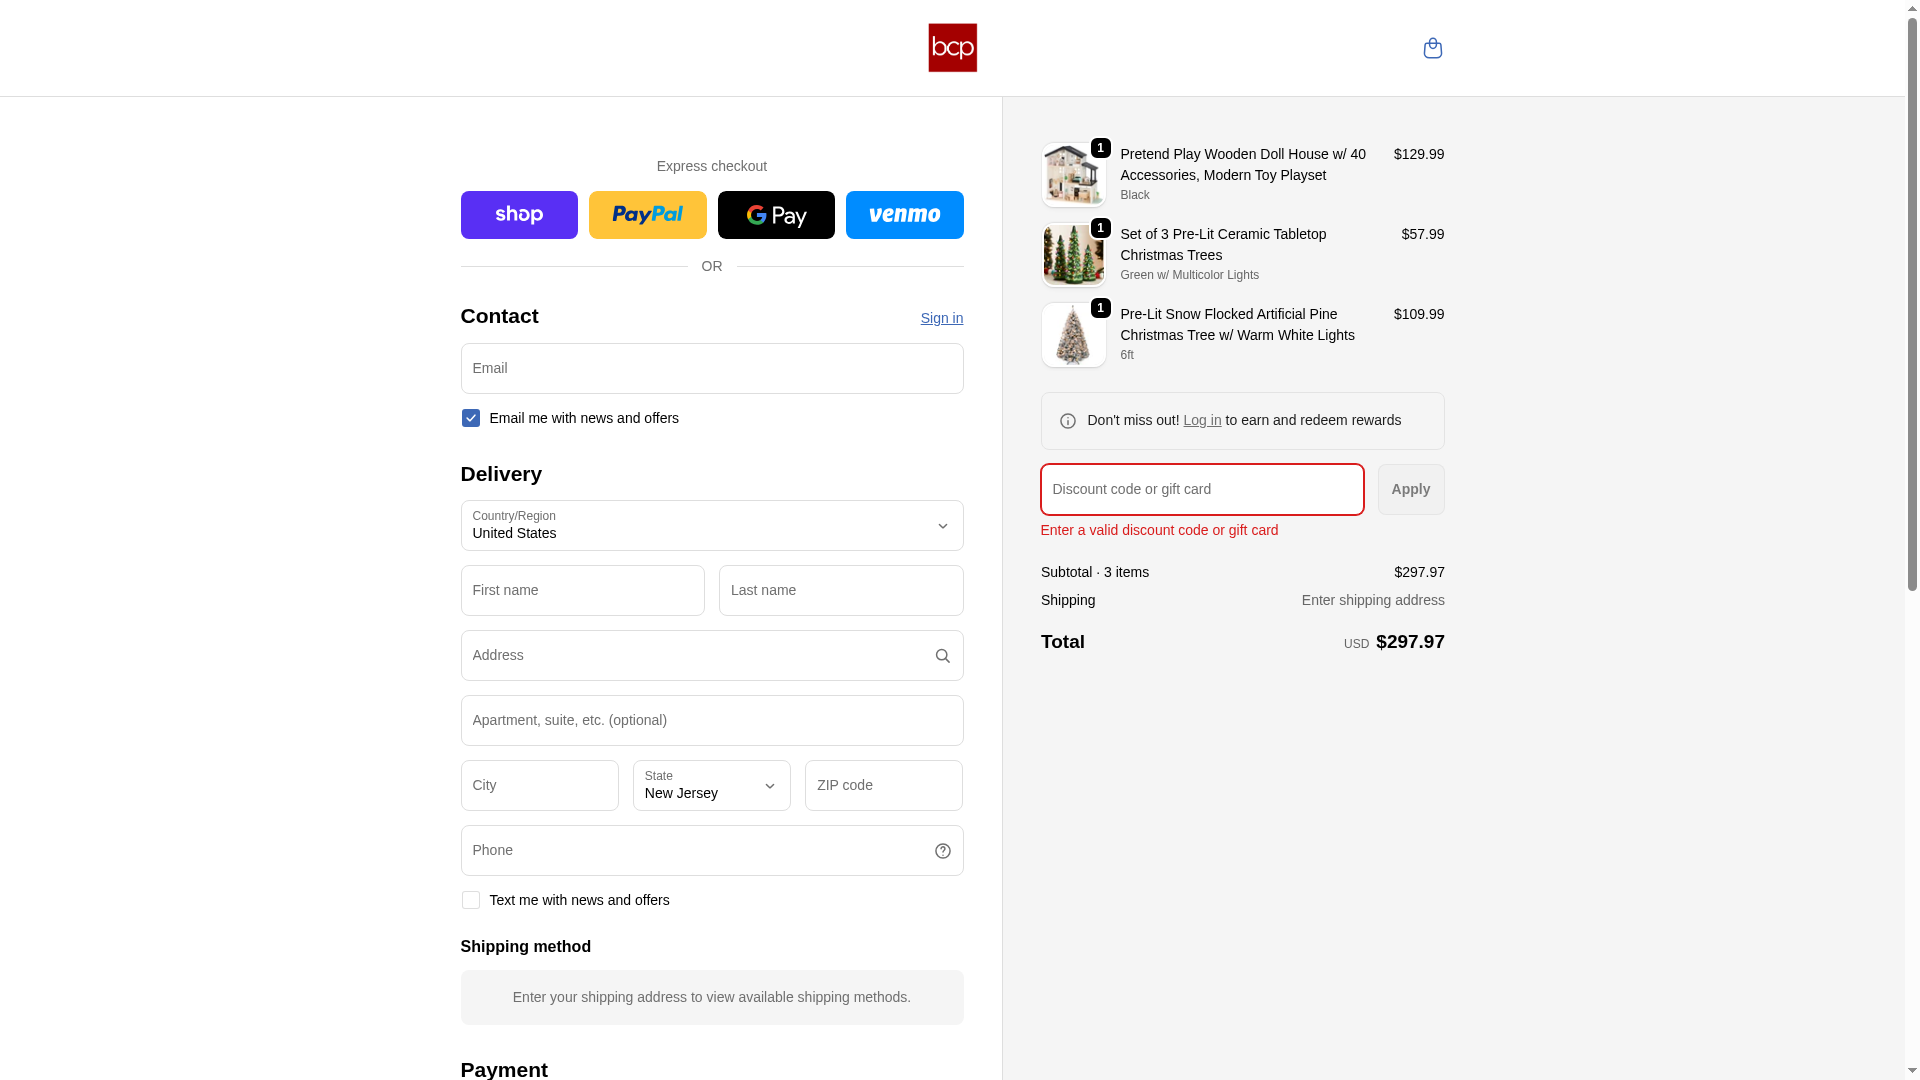Open the Country/Region dropdown
The height and width of the screenshot is (1080, 1920).
711,526
